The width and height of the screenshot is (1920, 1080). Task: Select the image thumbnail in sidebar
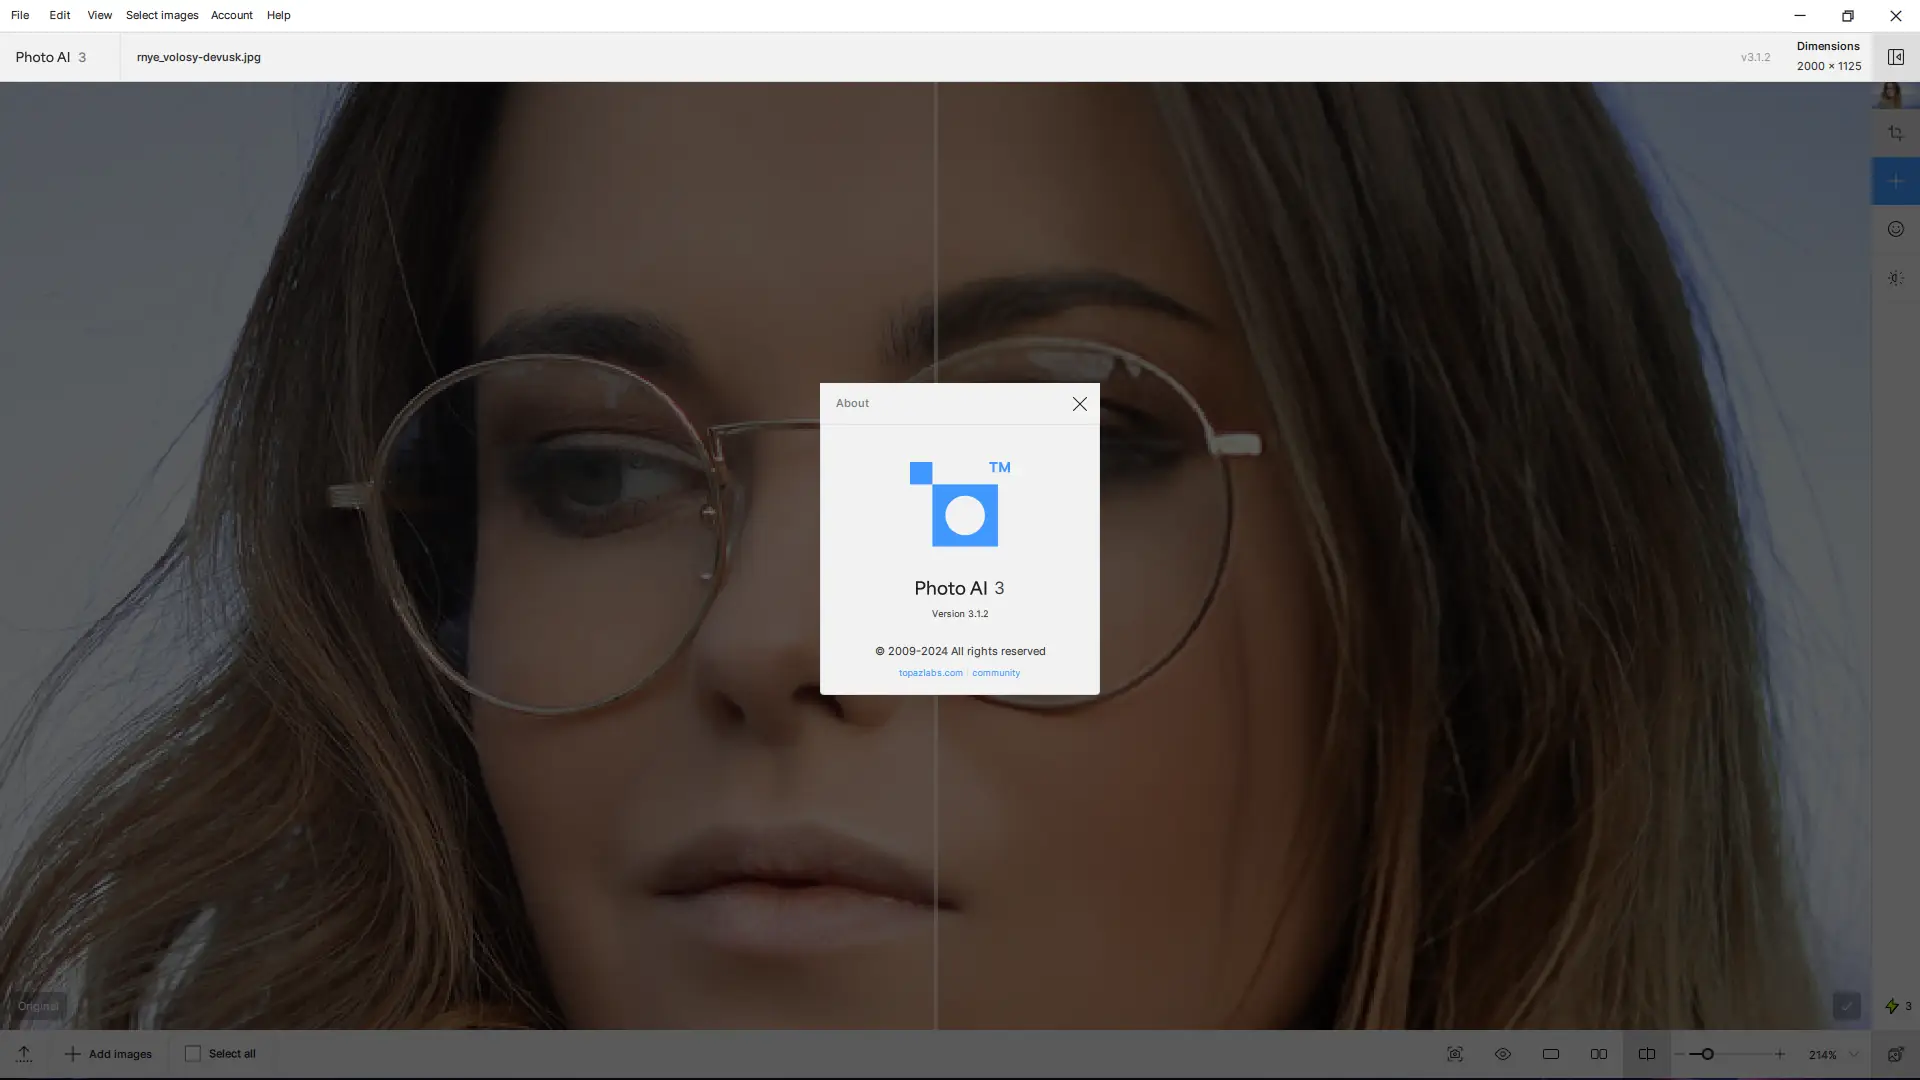pos(1890,95)
